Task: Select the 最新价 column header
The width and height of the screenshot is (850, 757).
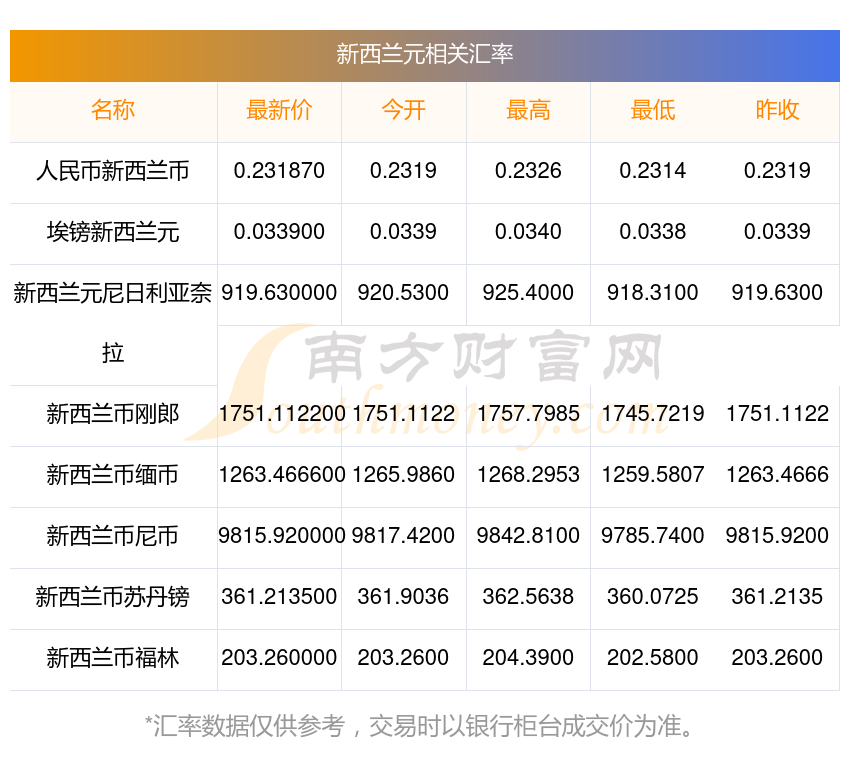Action: pos(279,110)
